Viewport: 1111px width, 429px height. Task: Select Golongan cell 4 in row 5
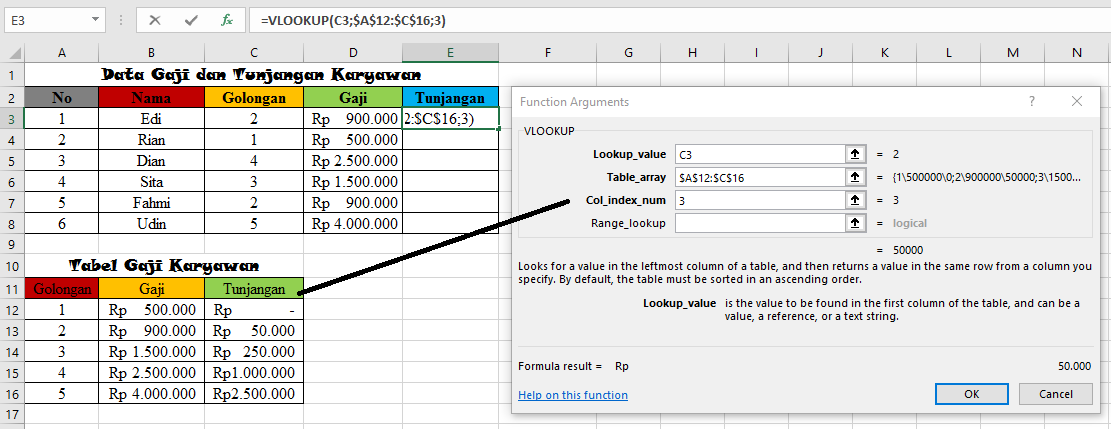tap(254, 161)
